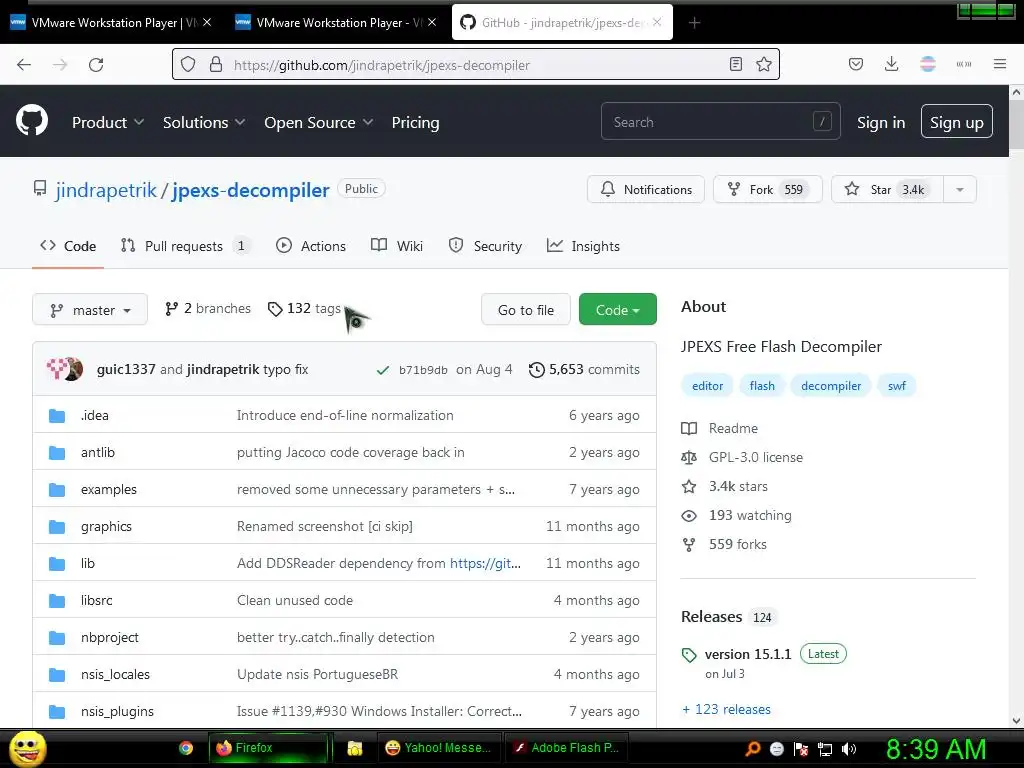Open Chrome from the taskbar
Viewport: 1024px width, 768px height.
pos(186,748)
